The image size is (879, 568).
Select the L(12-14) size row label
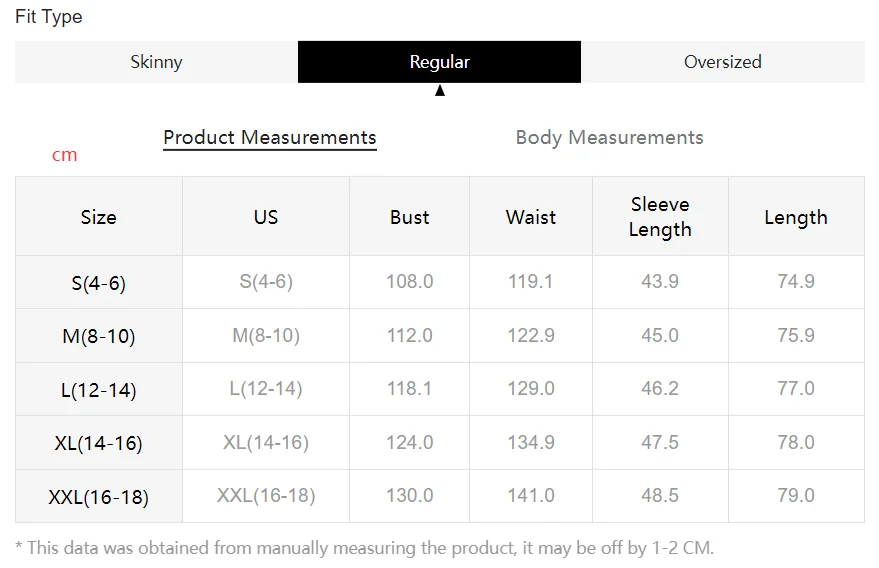(x=98, y=390)
